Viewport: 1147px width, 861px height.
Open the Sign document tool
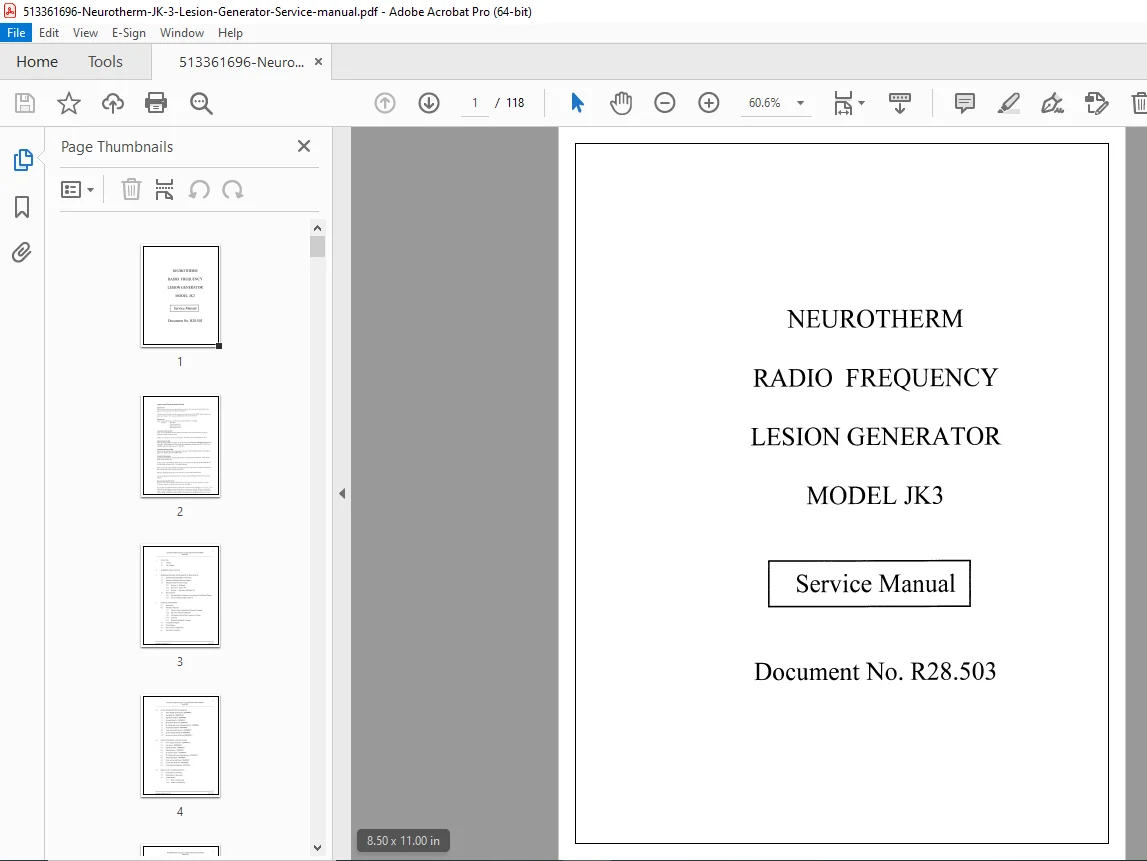click(1053, 103)
